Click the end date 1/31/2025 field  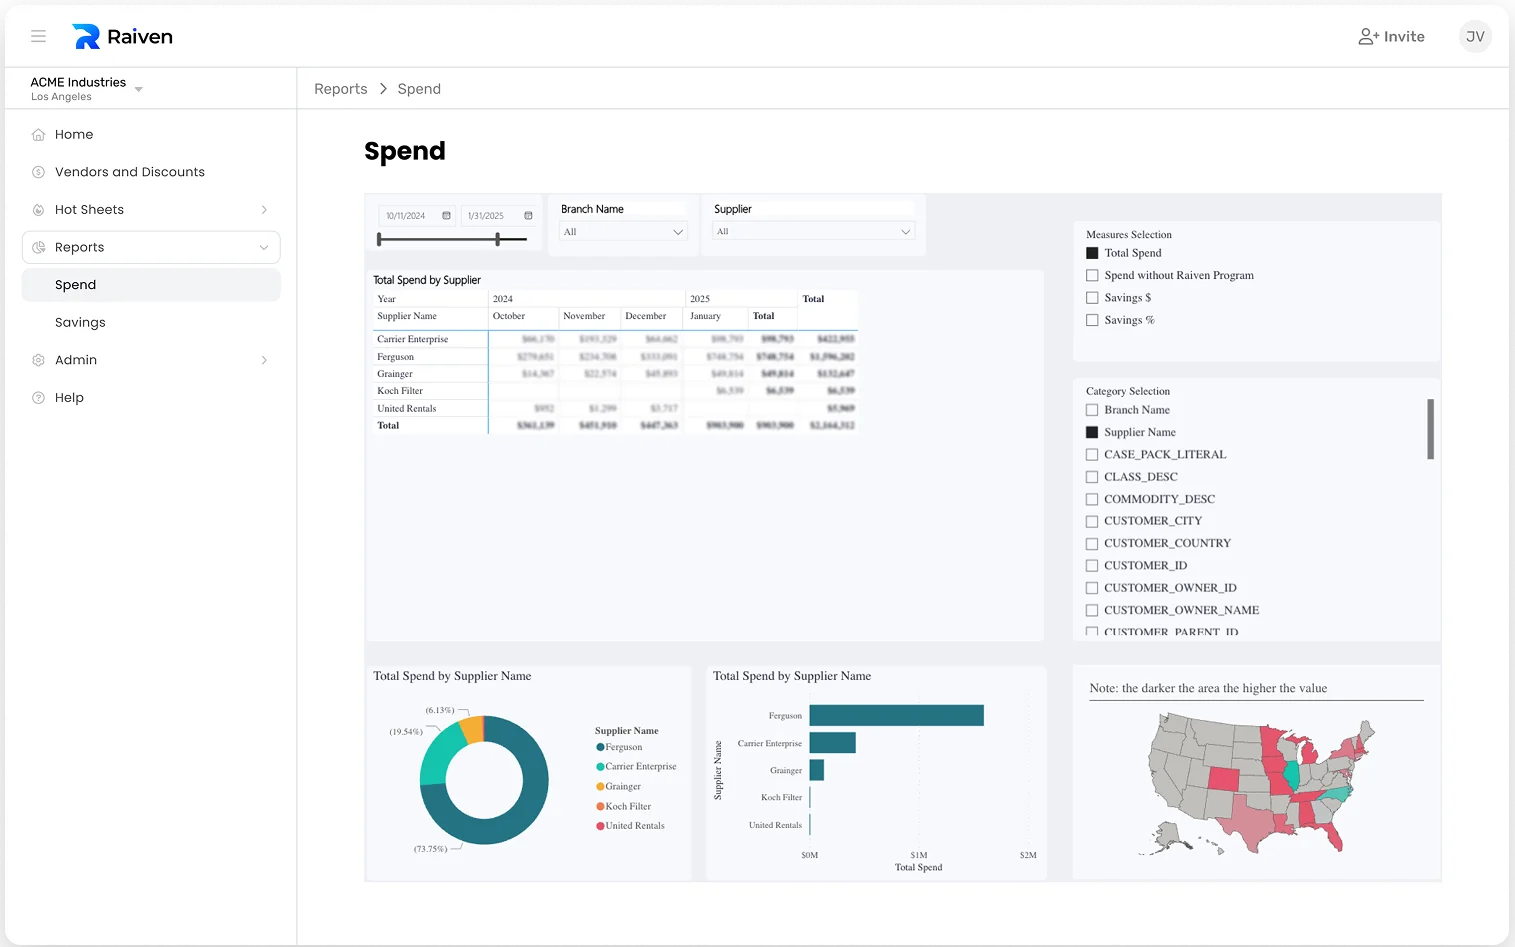[486, 216]
